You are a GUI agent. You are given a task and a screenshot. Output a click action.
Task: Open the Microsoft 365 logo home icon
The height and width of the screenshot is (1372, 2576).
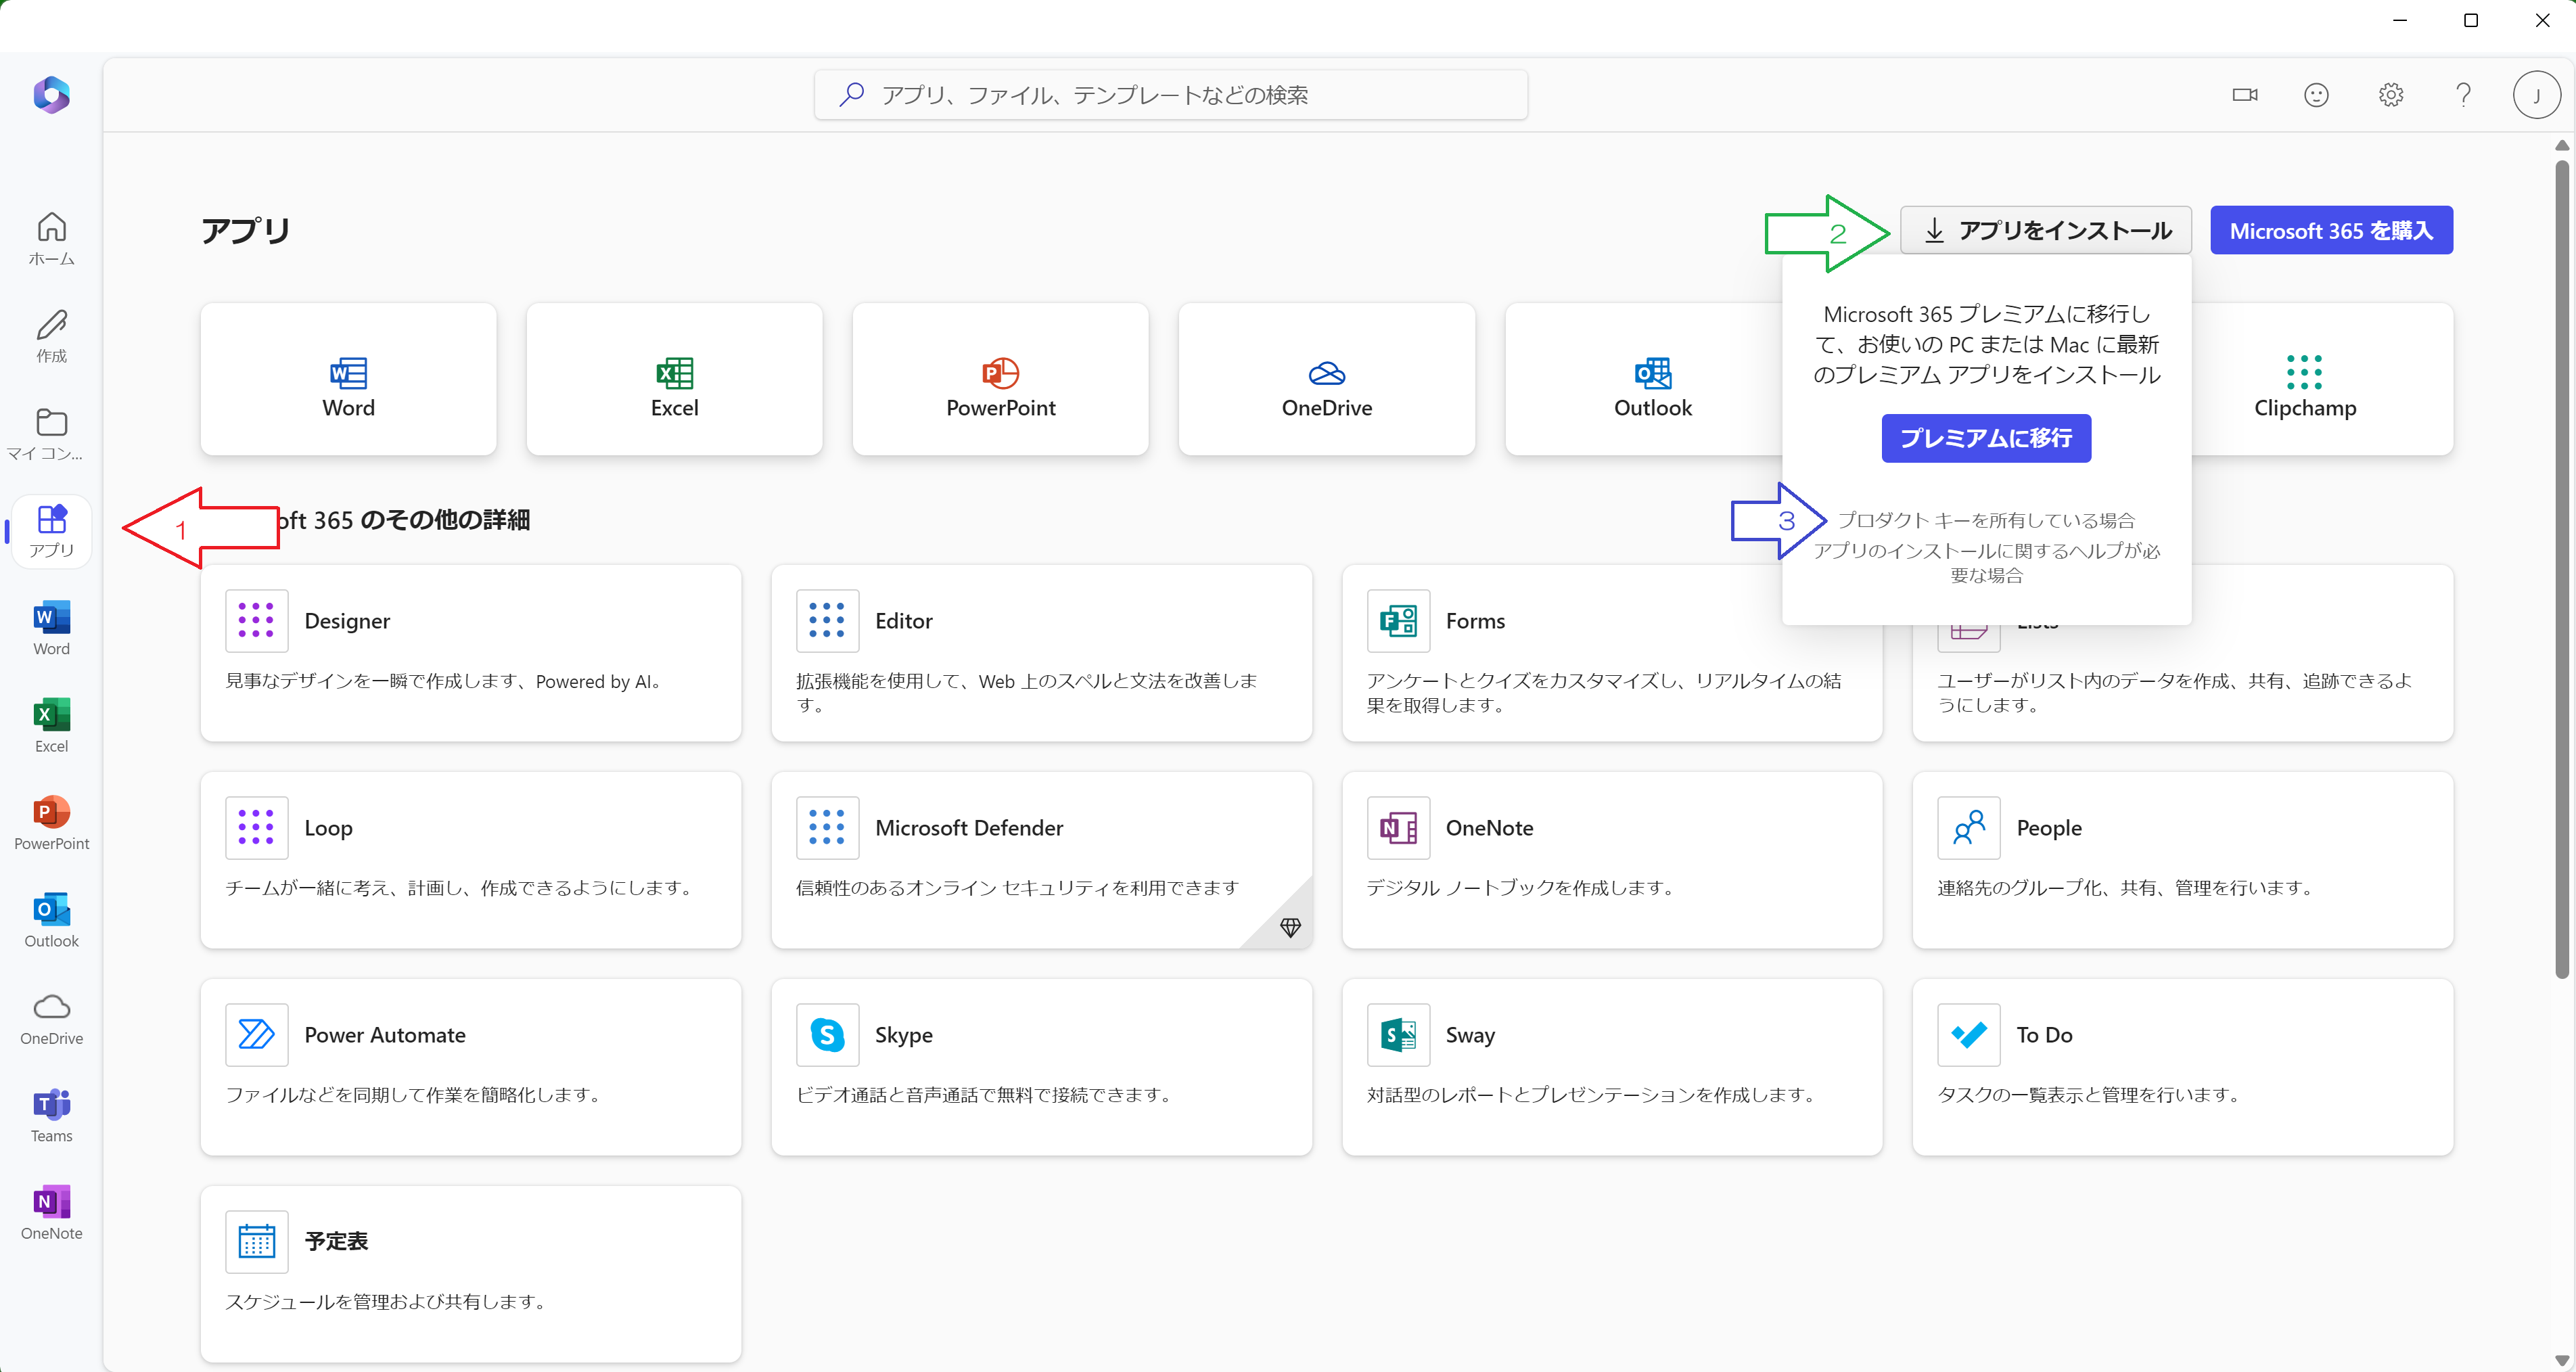(51, 95)
